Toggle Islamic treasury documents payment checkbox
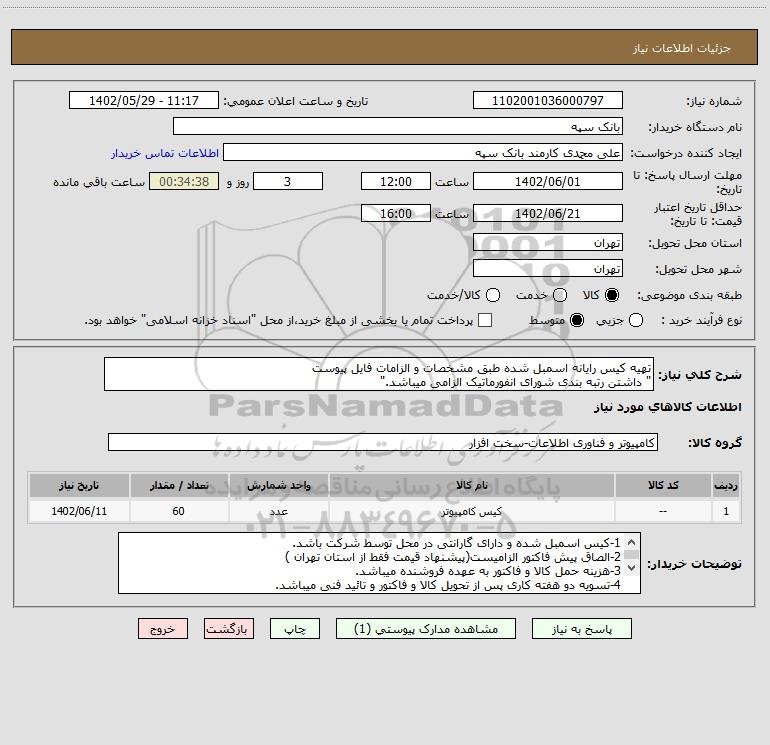This screenshot has width=770, height=745. [x=485, y=320]
